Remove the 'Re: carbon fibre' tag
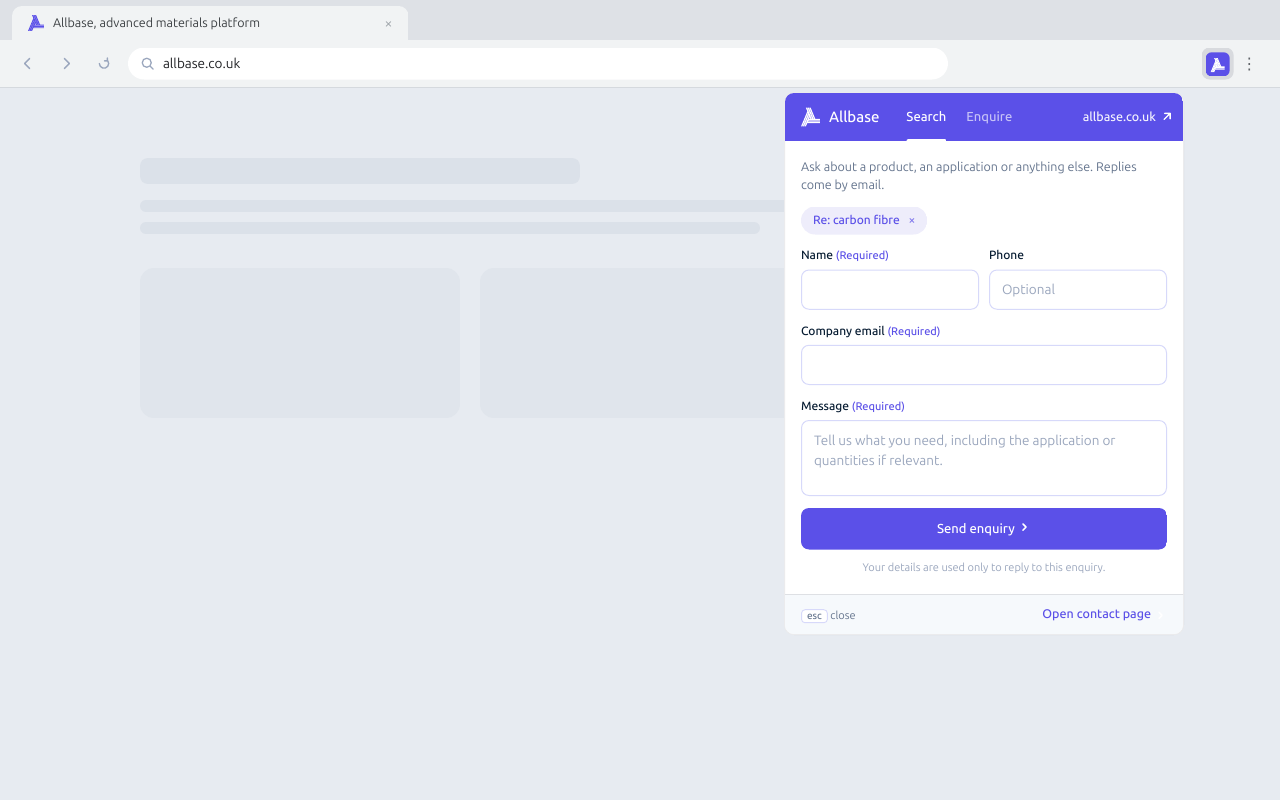Image resolution: width=1280 pixels, height=800 pixels. pos(911,220)
